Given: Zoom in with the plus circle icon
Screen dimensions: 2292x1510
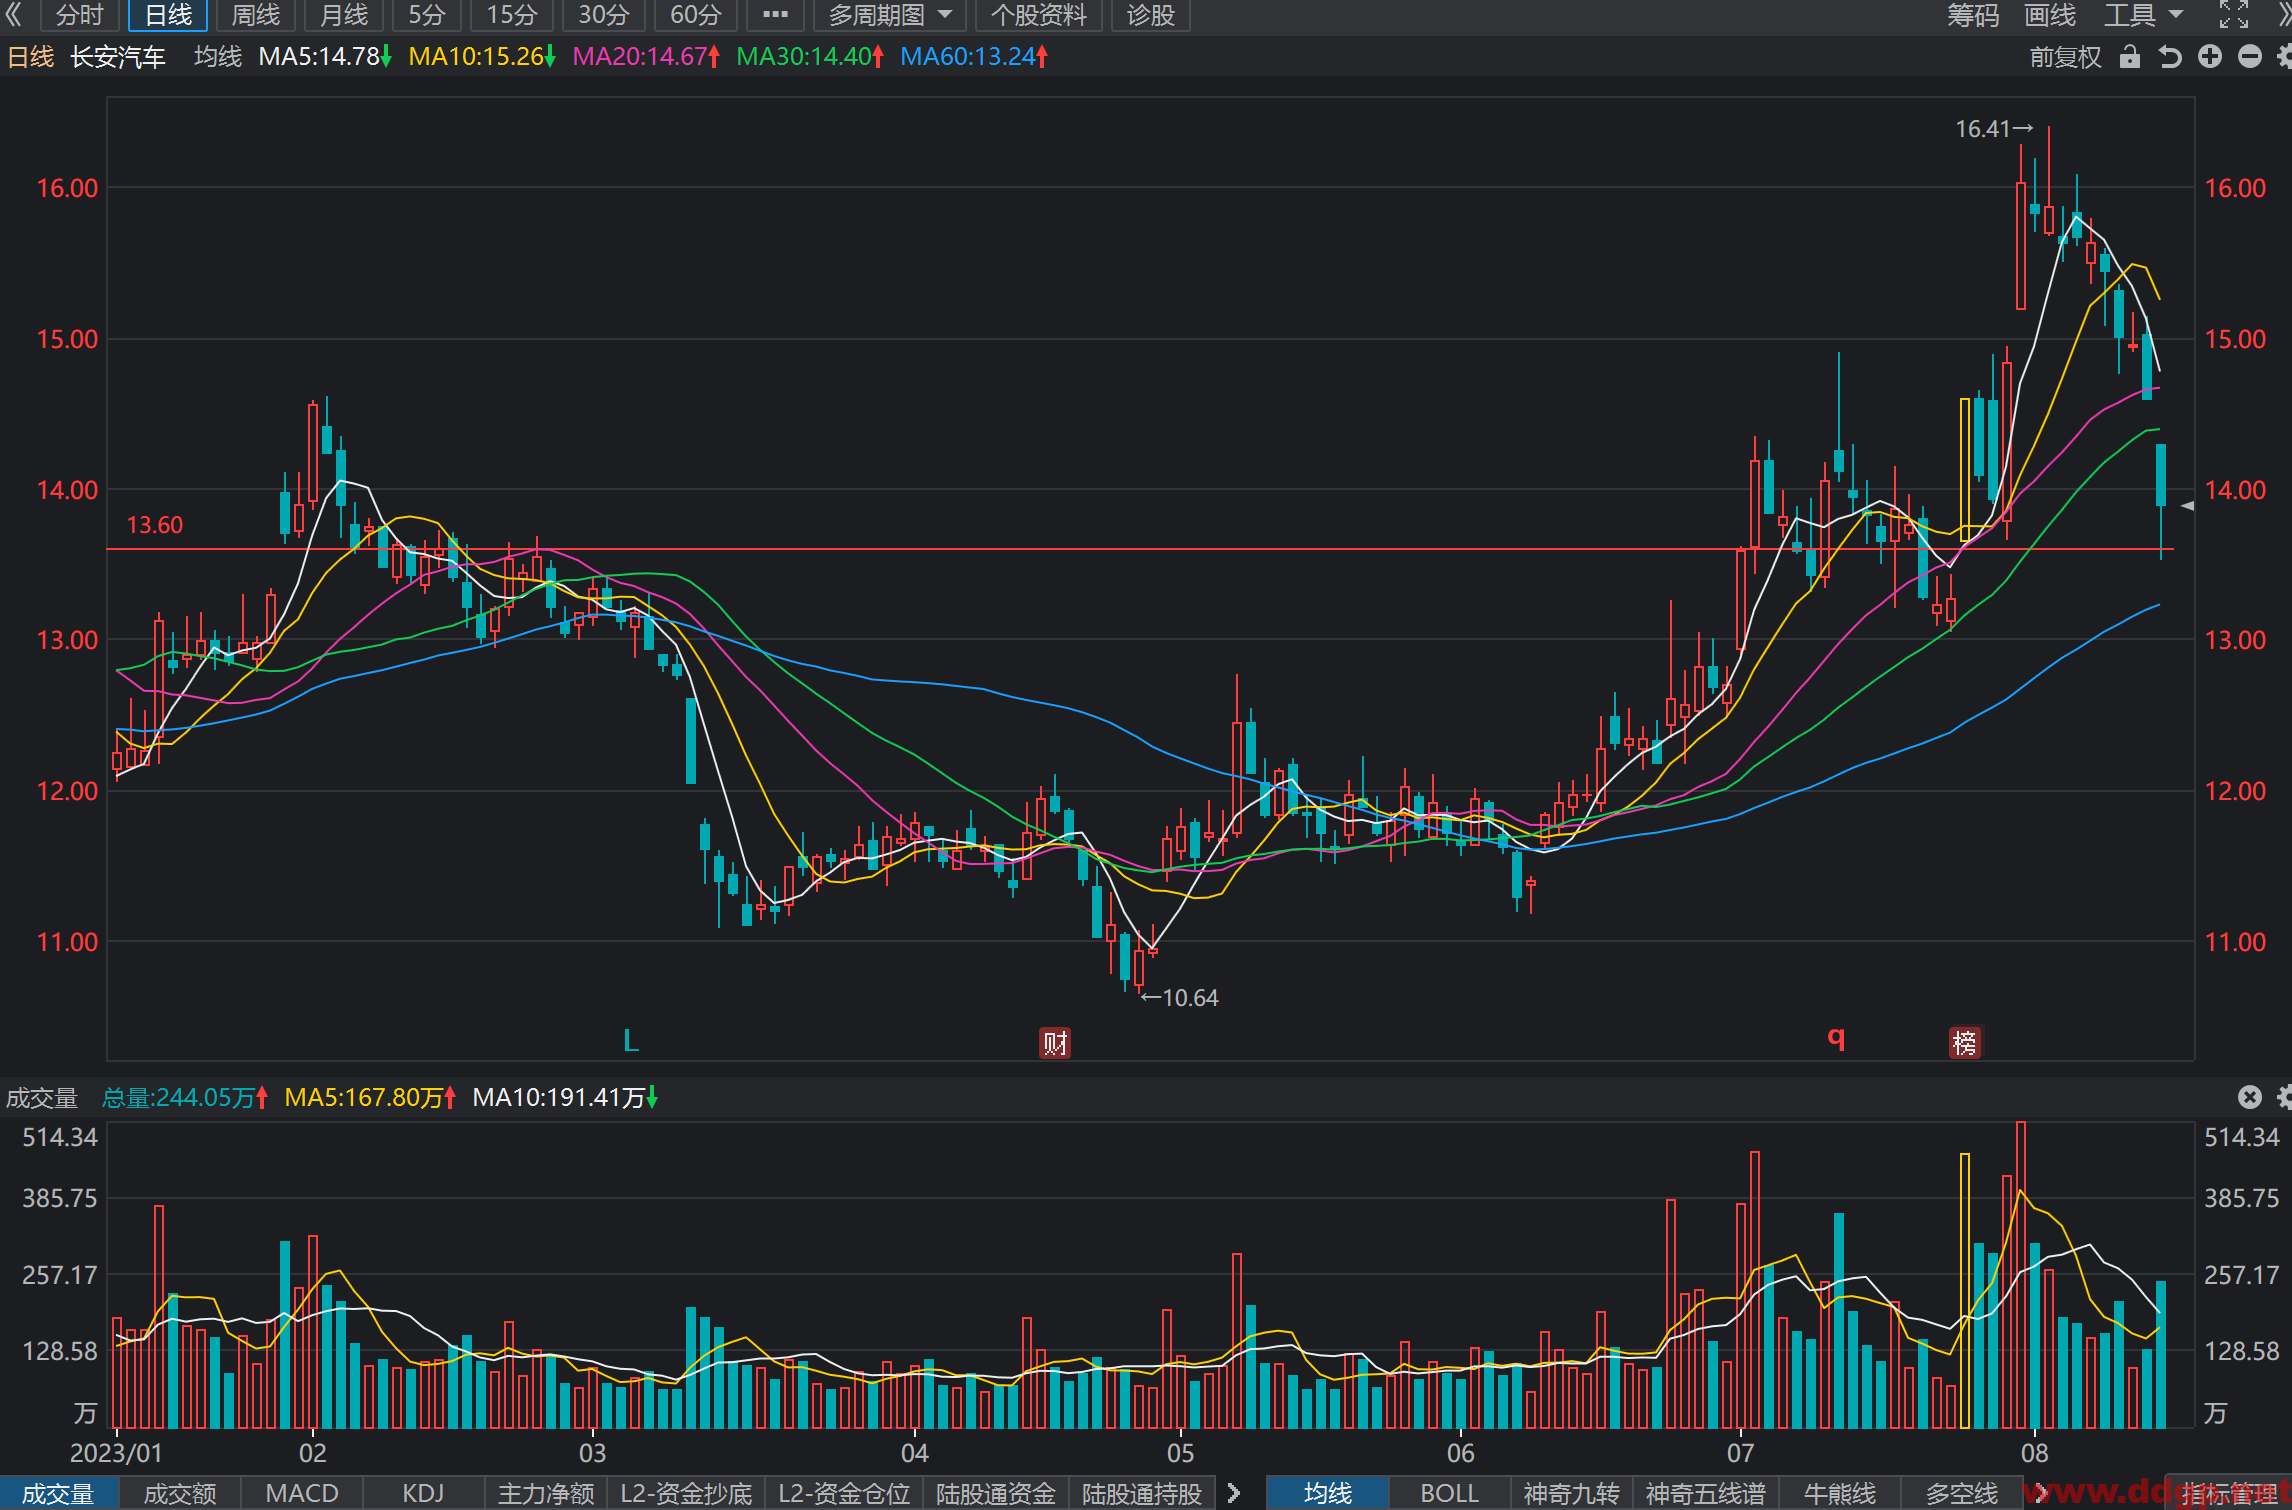Looking at the screenshot, I should (x=2210, y=57).
